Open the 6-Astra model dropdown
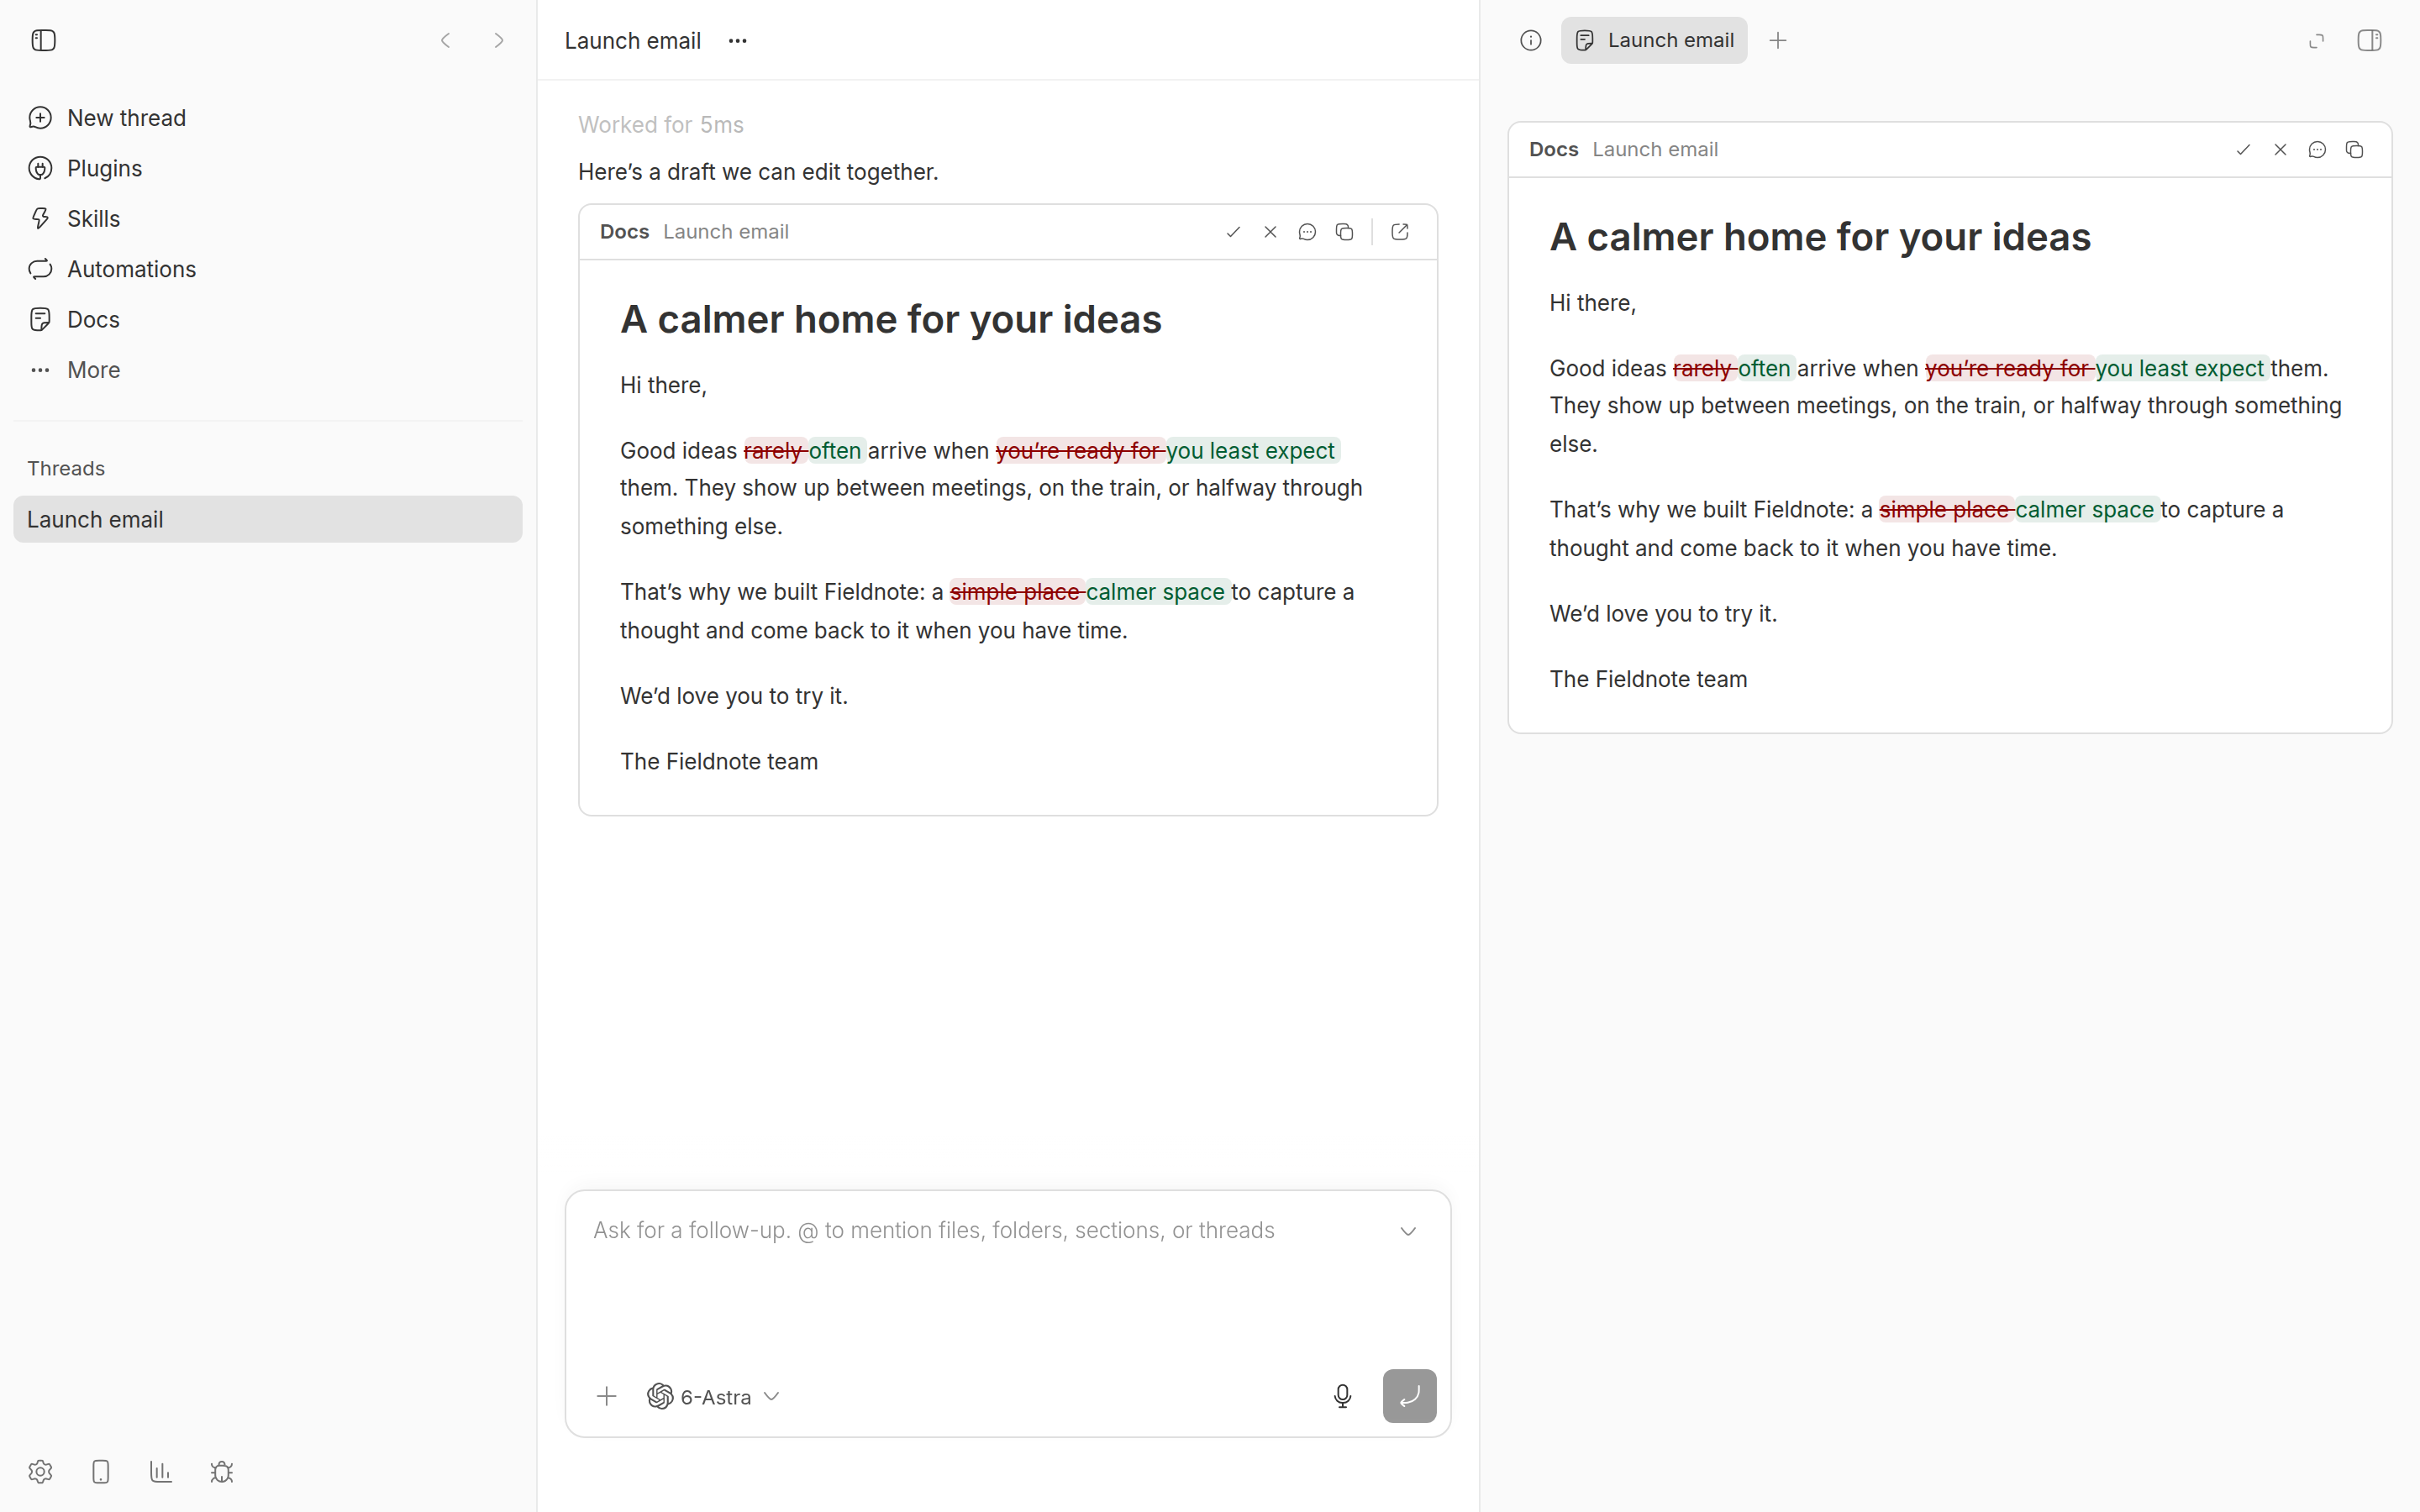This screenshot has width=2420, height=1512. click(714, 1397)
